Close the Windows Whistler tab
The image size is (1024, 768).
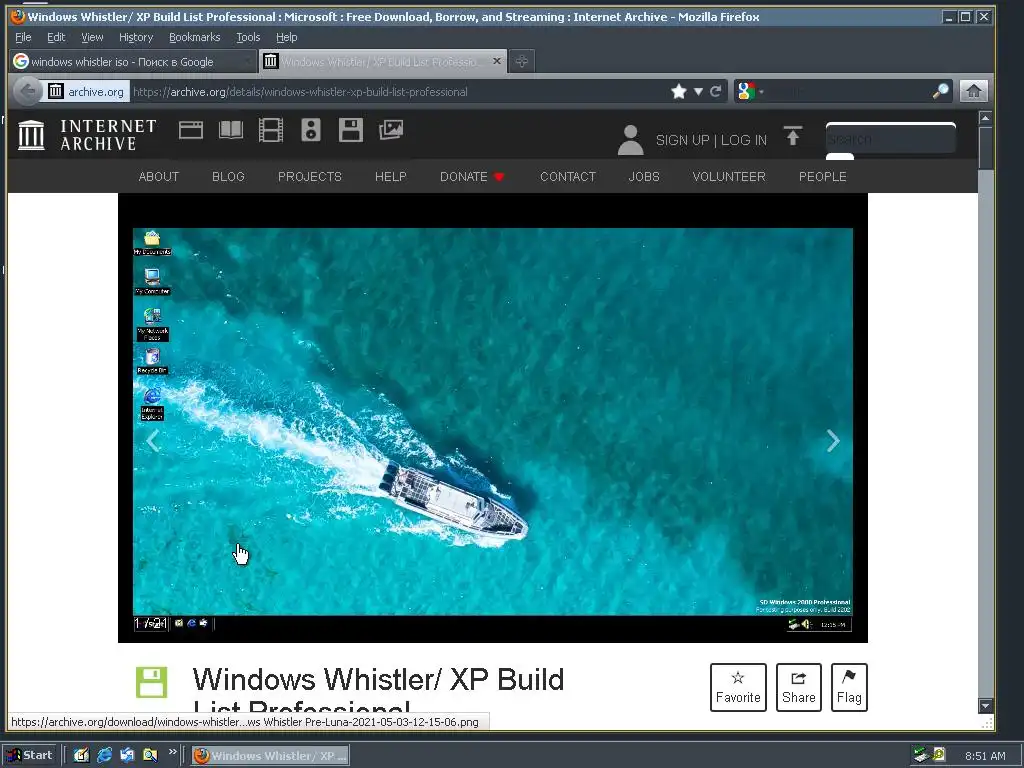click(x=496, y=61)
